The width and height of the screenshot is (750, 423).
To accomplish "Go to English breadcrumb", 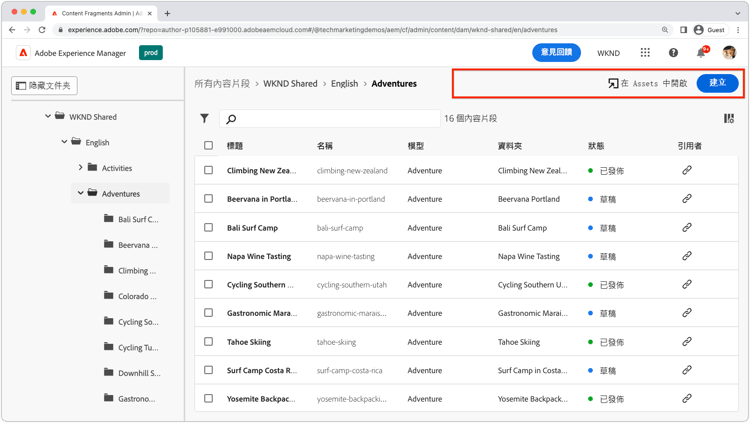I will tap(344, 84).
